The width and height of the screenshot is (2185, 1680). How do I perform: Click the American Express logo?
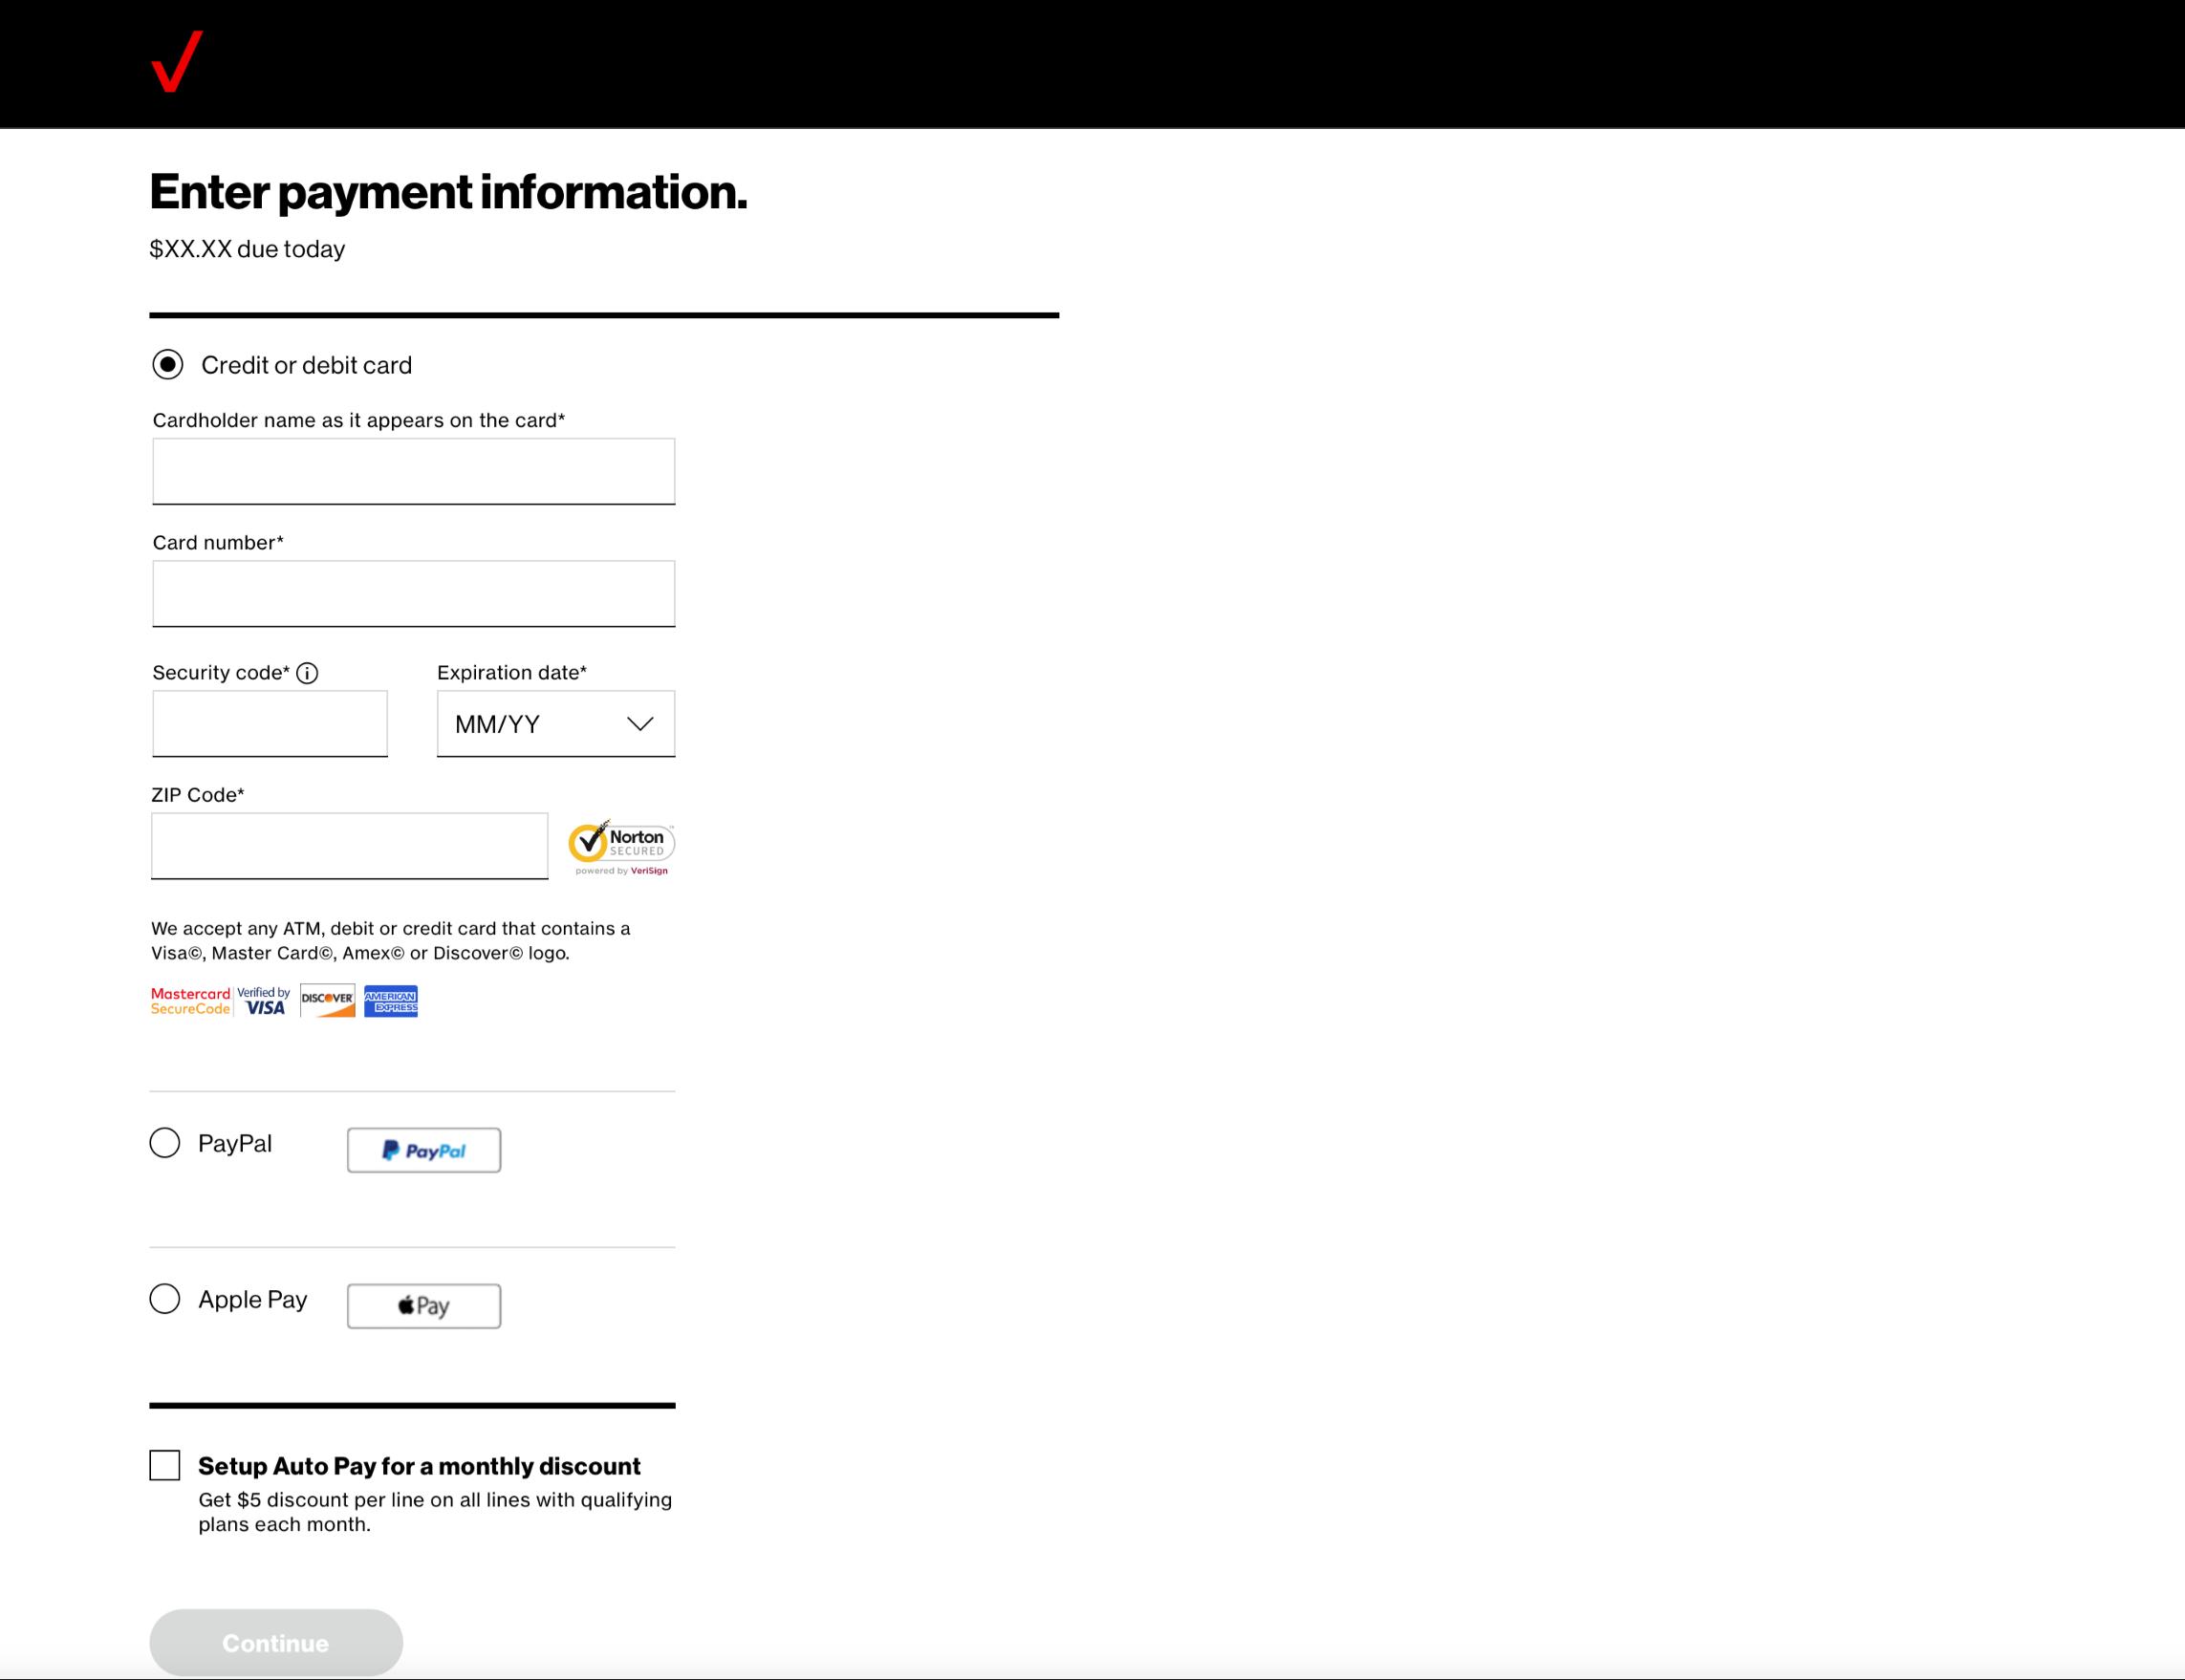click(391, 1001)
